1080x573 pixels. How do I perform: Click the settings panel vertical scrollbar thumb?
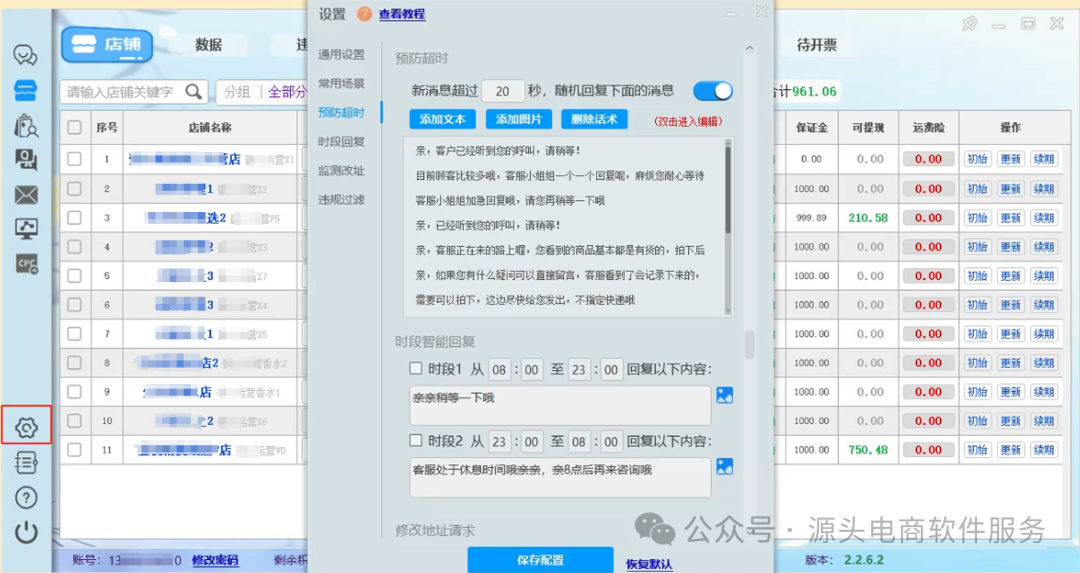tap(749, 344)
